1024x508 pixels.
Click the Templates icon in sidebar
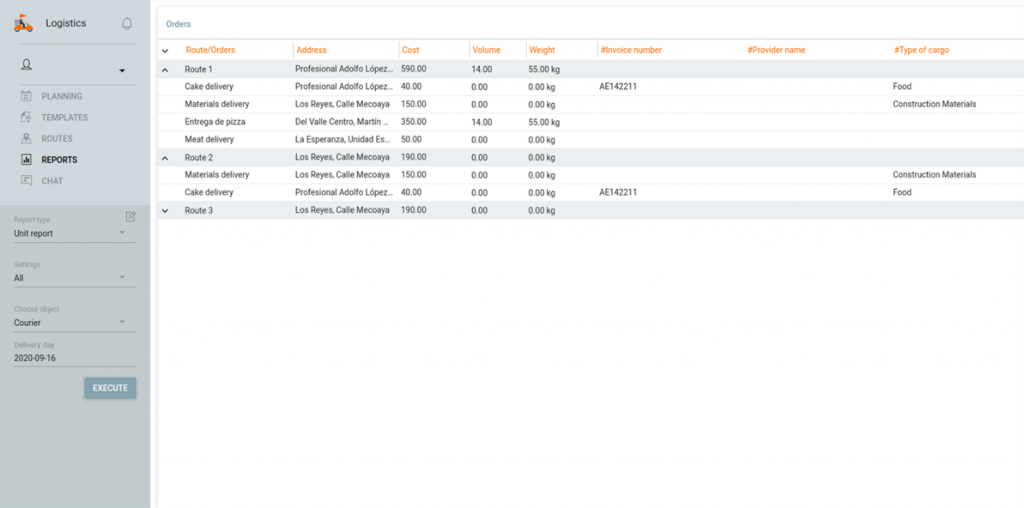coord(26,118)
